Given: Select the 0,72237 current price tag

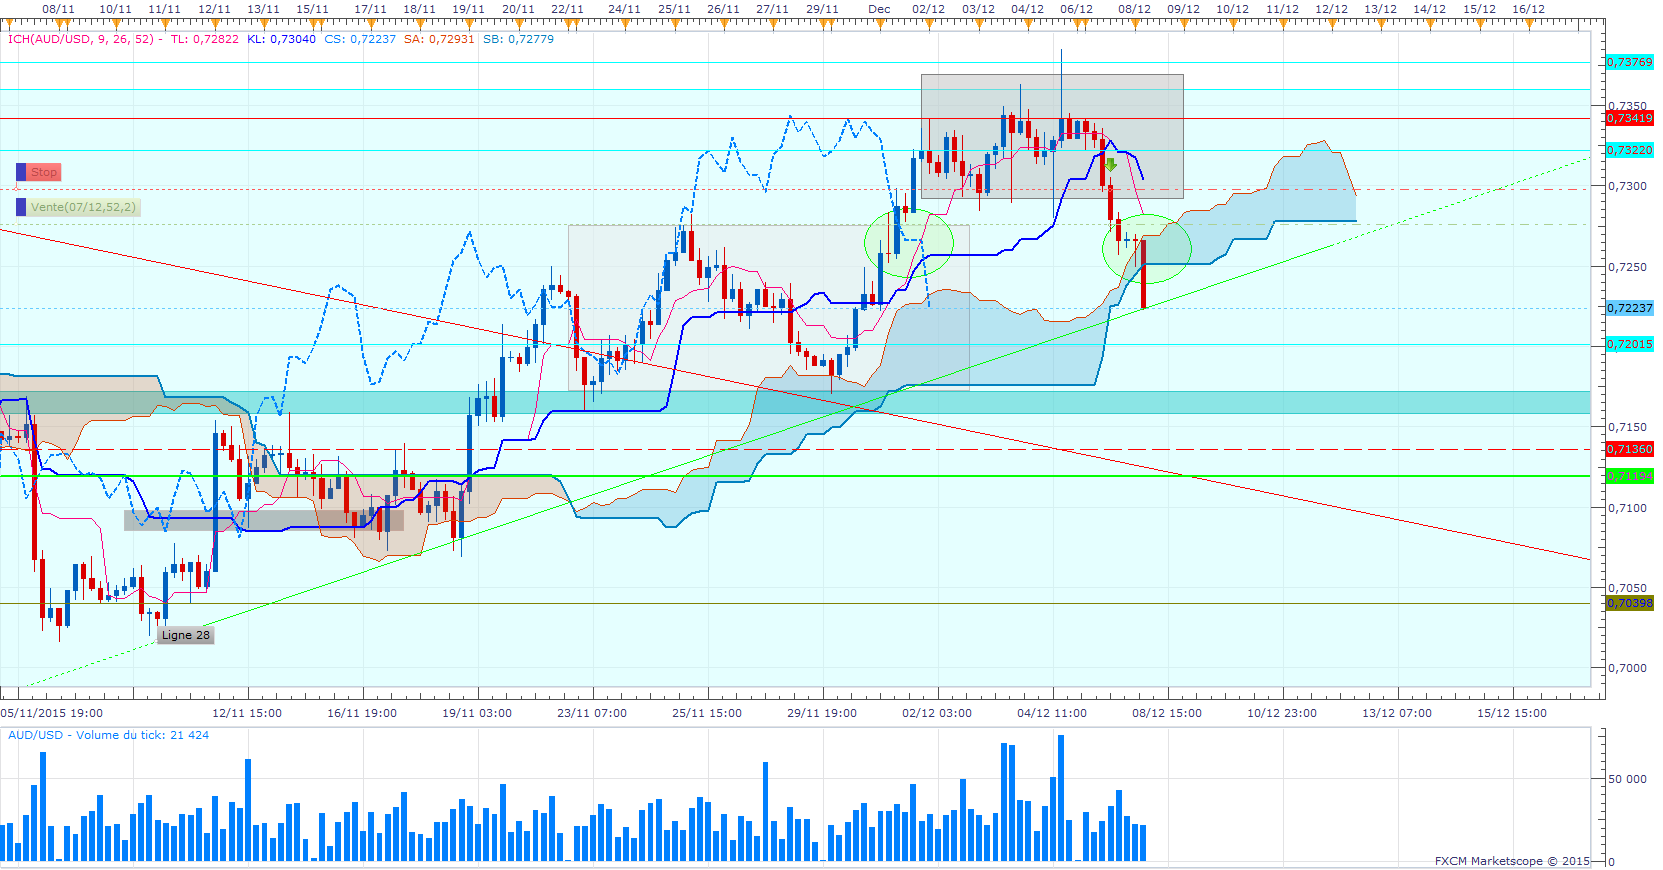Looking at the screenshot, I should click(x=1630, y=308).
